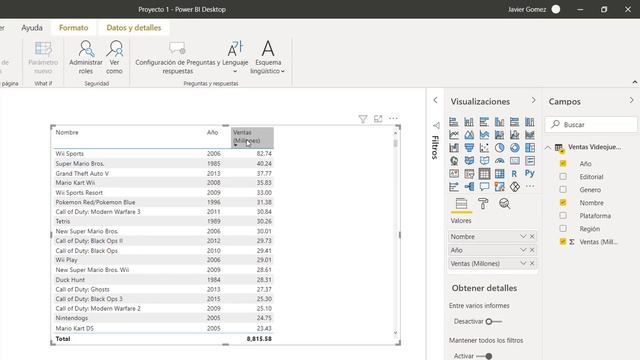Open Año value field dropdown
This screenshot has height=360, width=640.
click(x=523, y=250)
